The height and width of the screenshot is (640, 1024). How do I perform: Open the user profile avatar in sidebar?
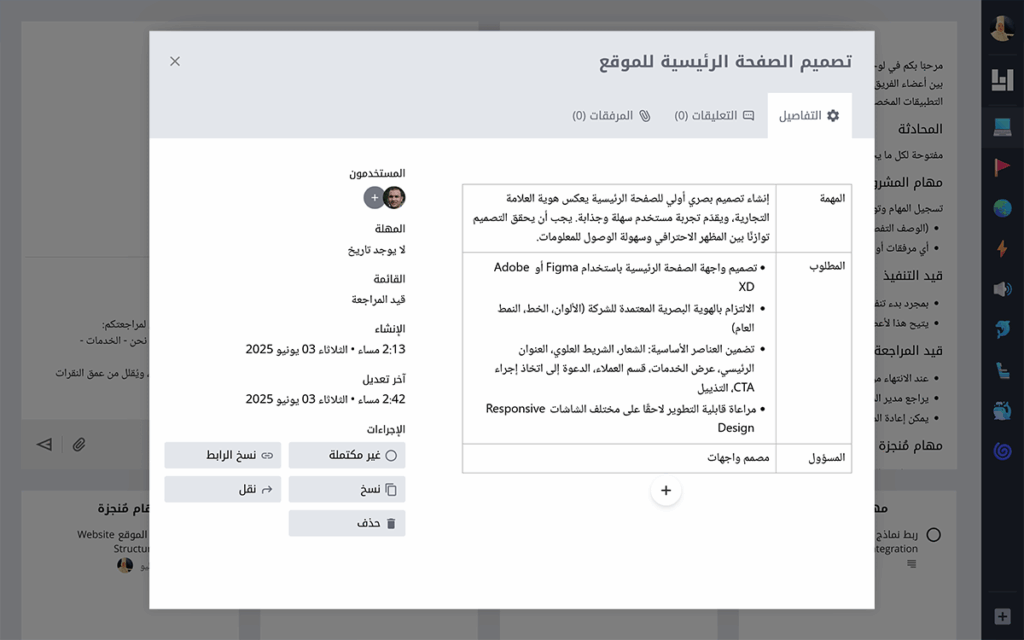tap(1002, 27)
